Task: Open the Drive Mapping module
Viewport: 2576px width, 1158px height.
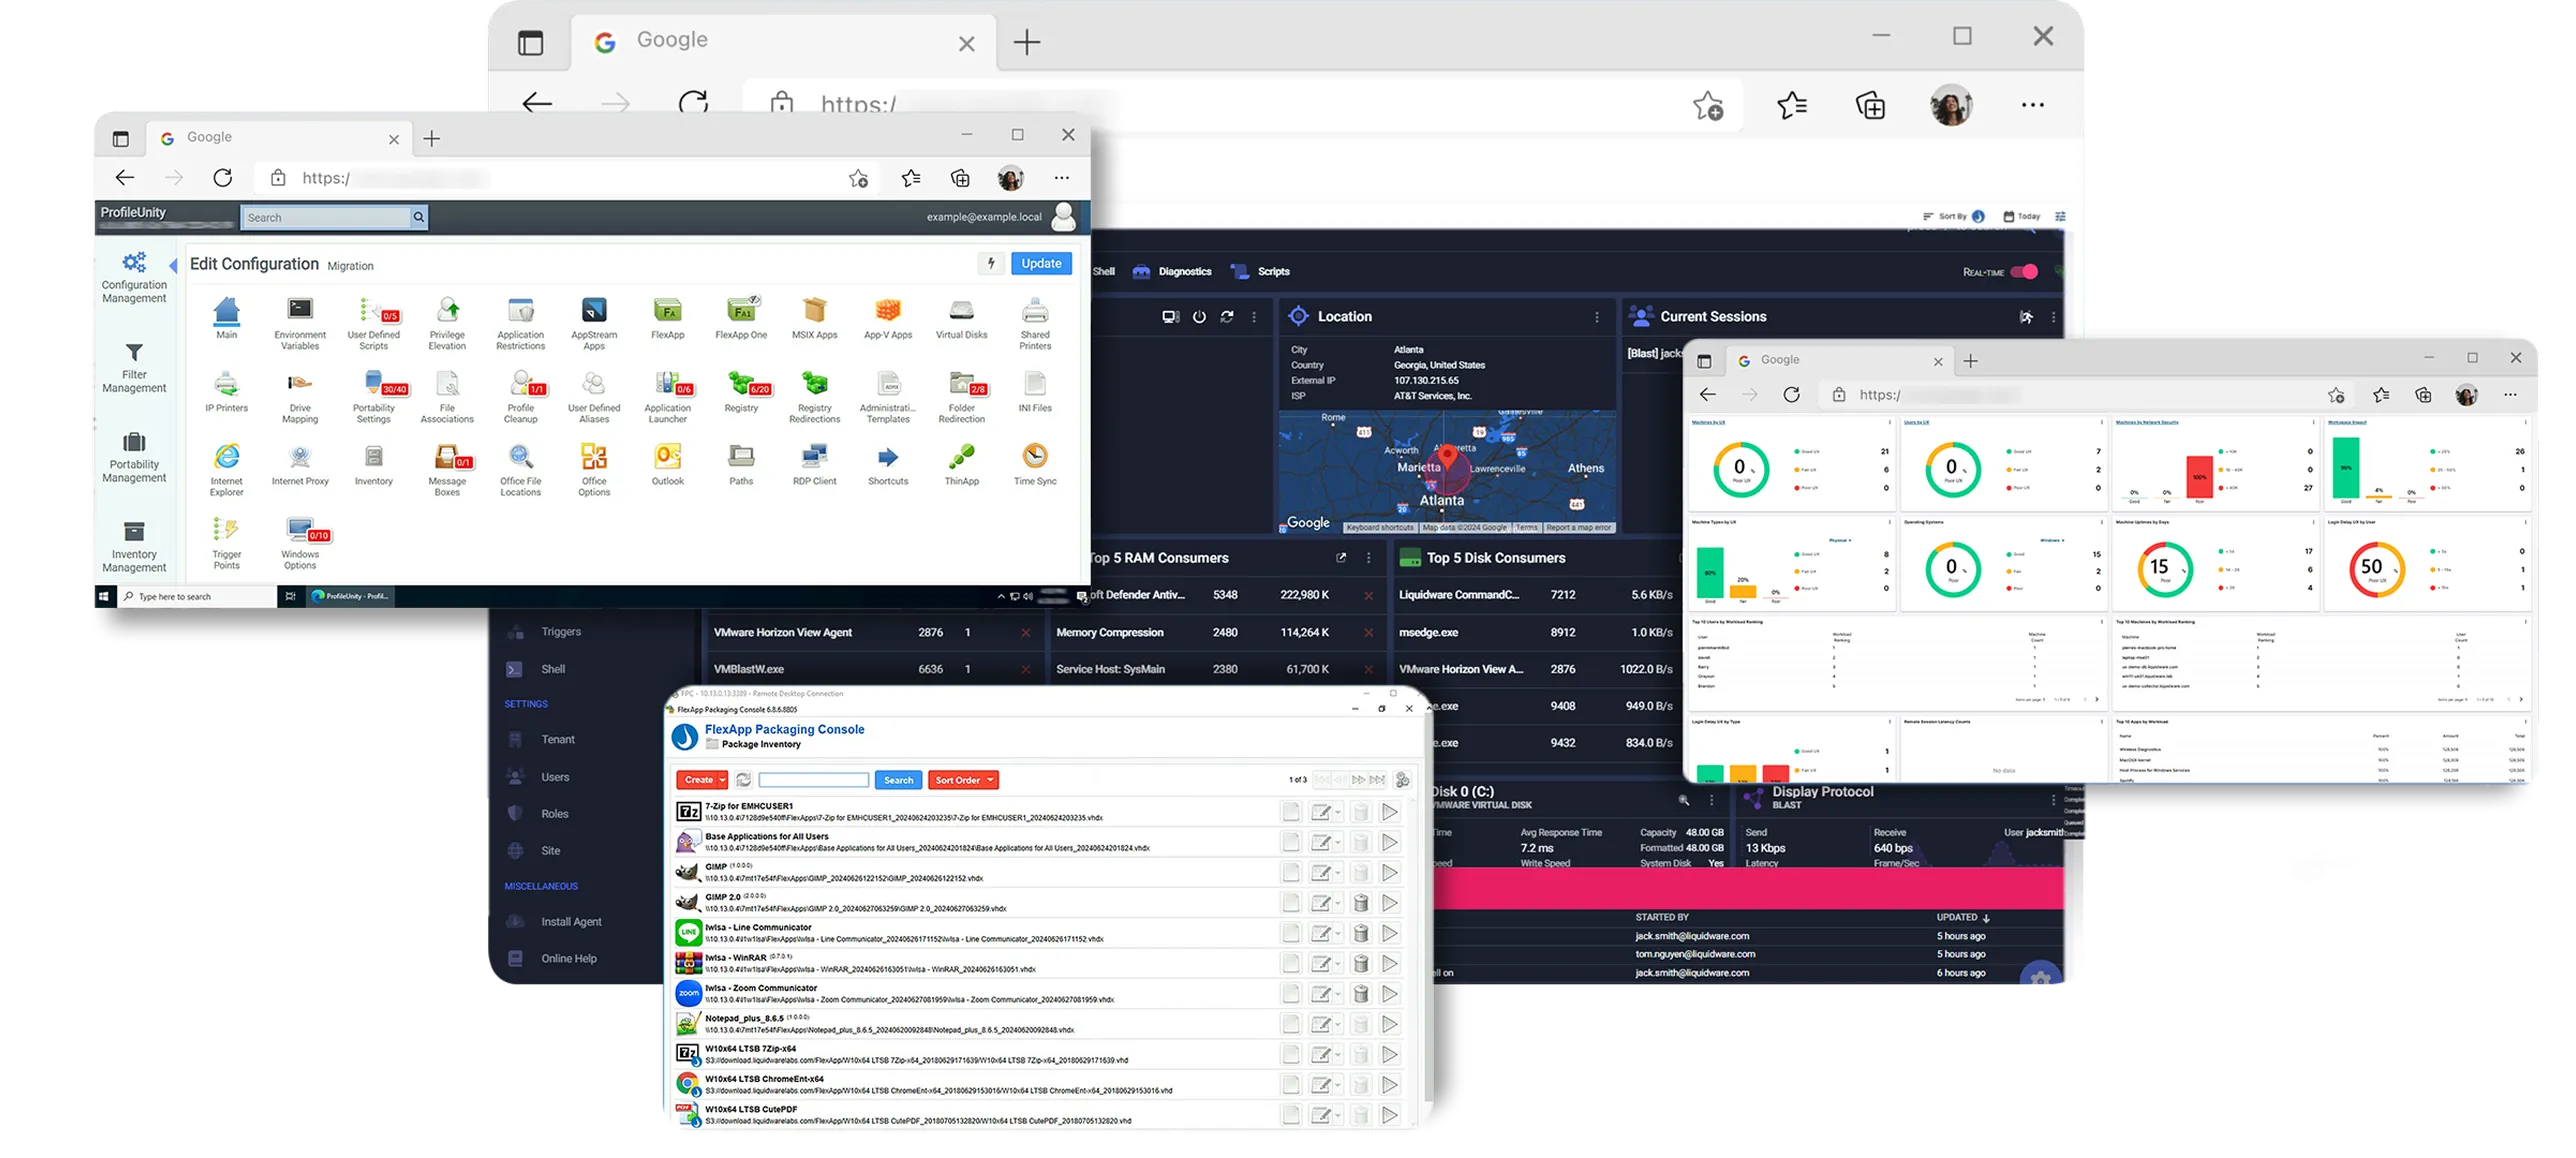Action: point(300,397)
